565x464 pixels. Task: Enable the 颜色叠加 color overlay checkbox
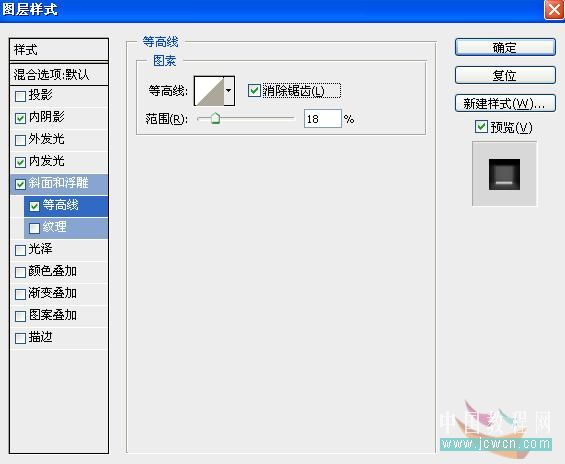(x=20, y=272)
